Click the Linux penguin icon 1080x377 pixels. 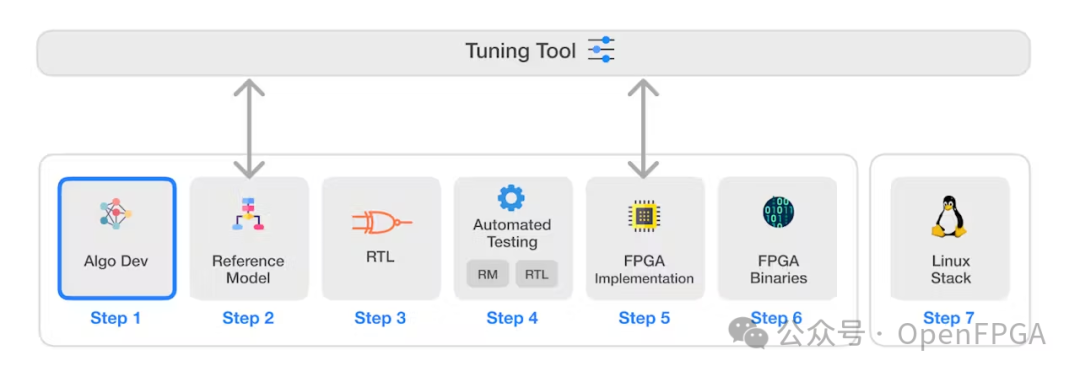point(951,216)
